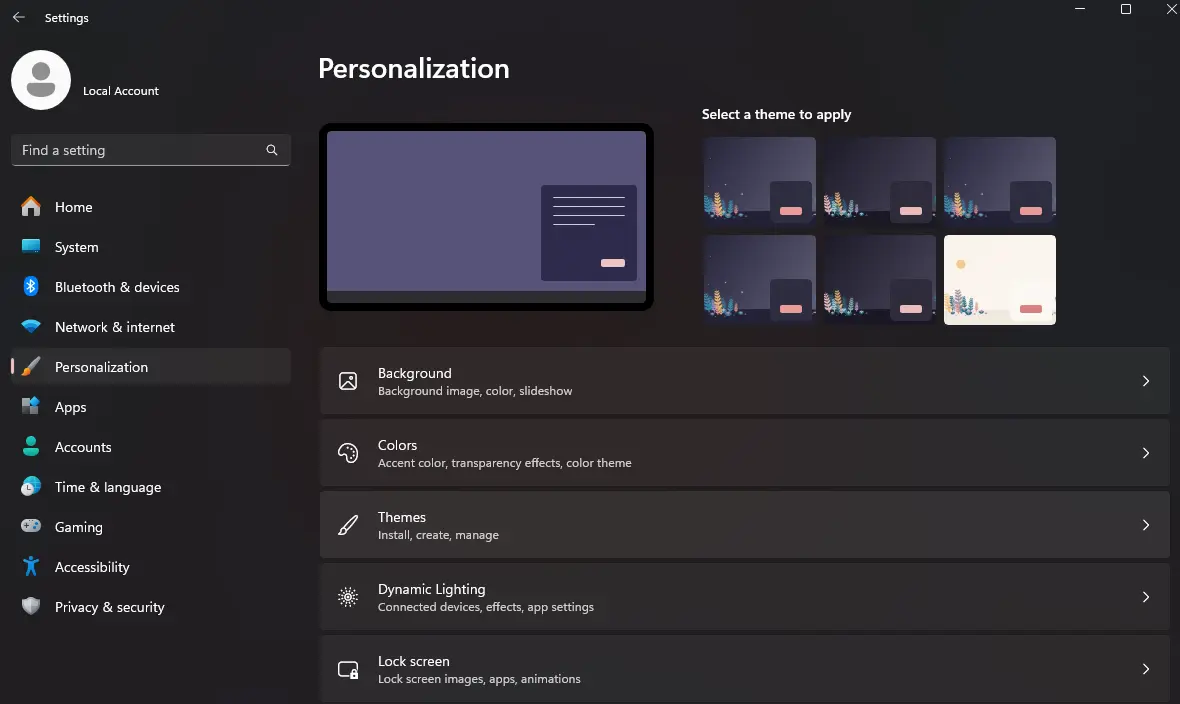Click the back arrow icon

tap(19, 17)
